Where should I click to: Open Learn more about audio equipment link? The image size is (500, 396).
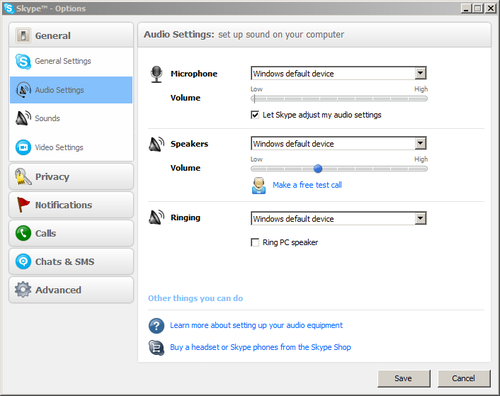coord(256,325)
